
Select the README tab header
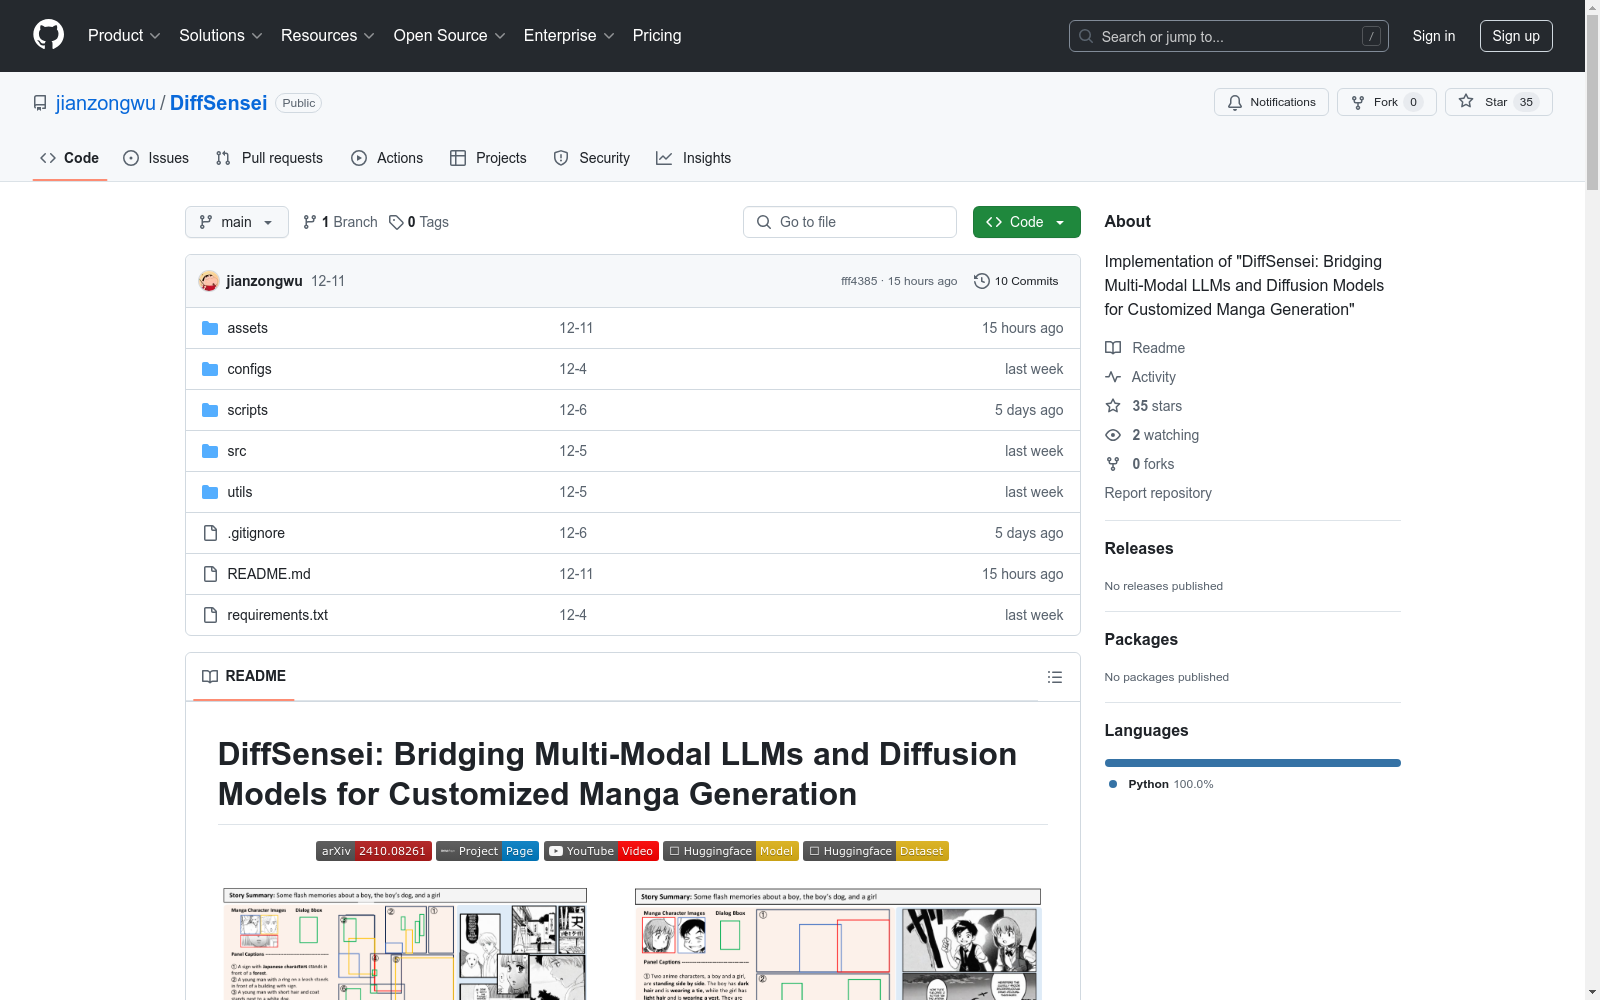click(x=244, y=677)
